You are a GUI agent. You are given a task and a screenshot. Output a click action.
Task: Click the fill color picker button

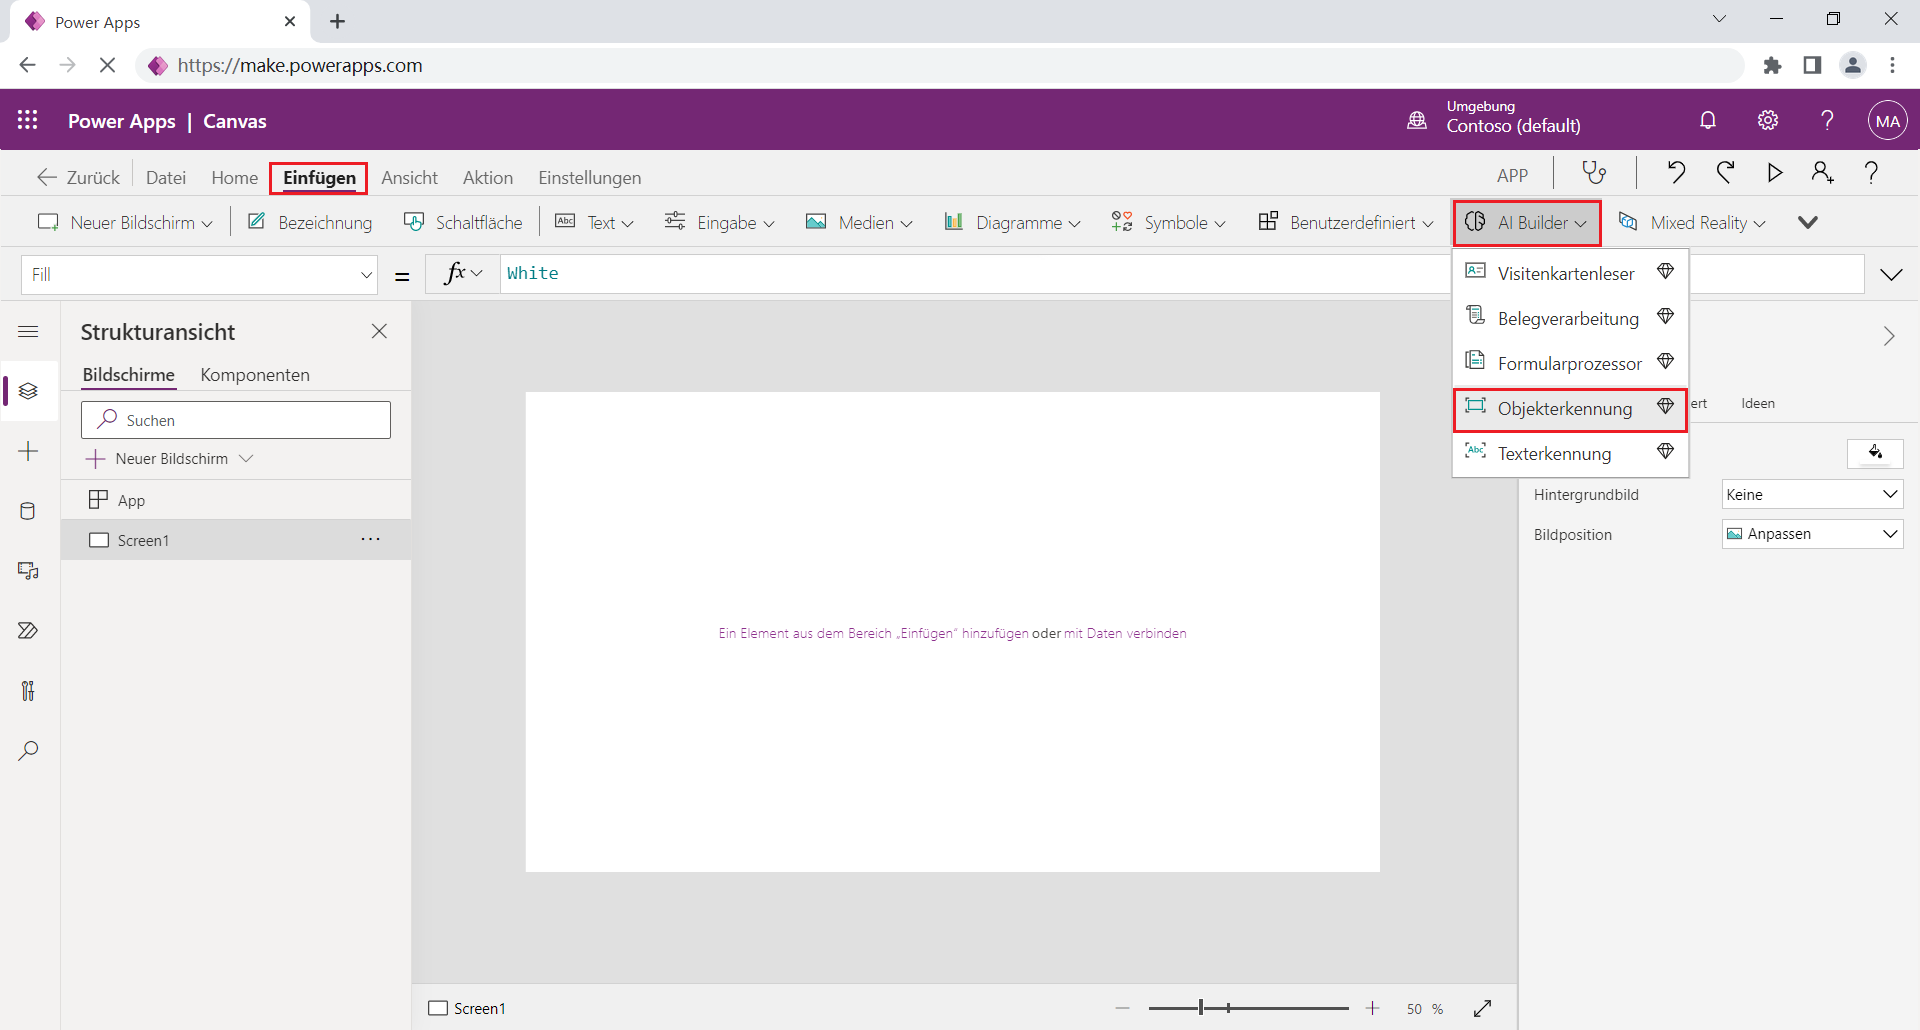click(x=1874, y=453)
